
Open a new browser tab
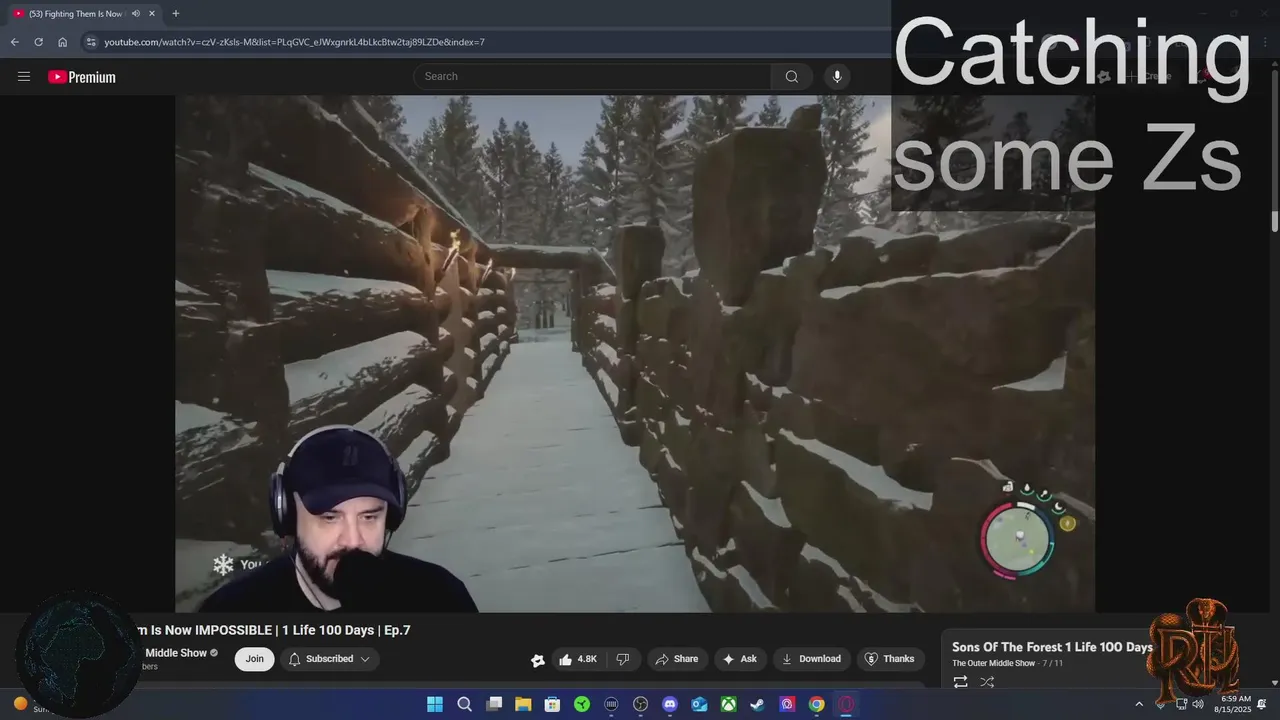pos(176,14)
